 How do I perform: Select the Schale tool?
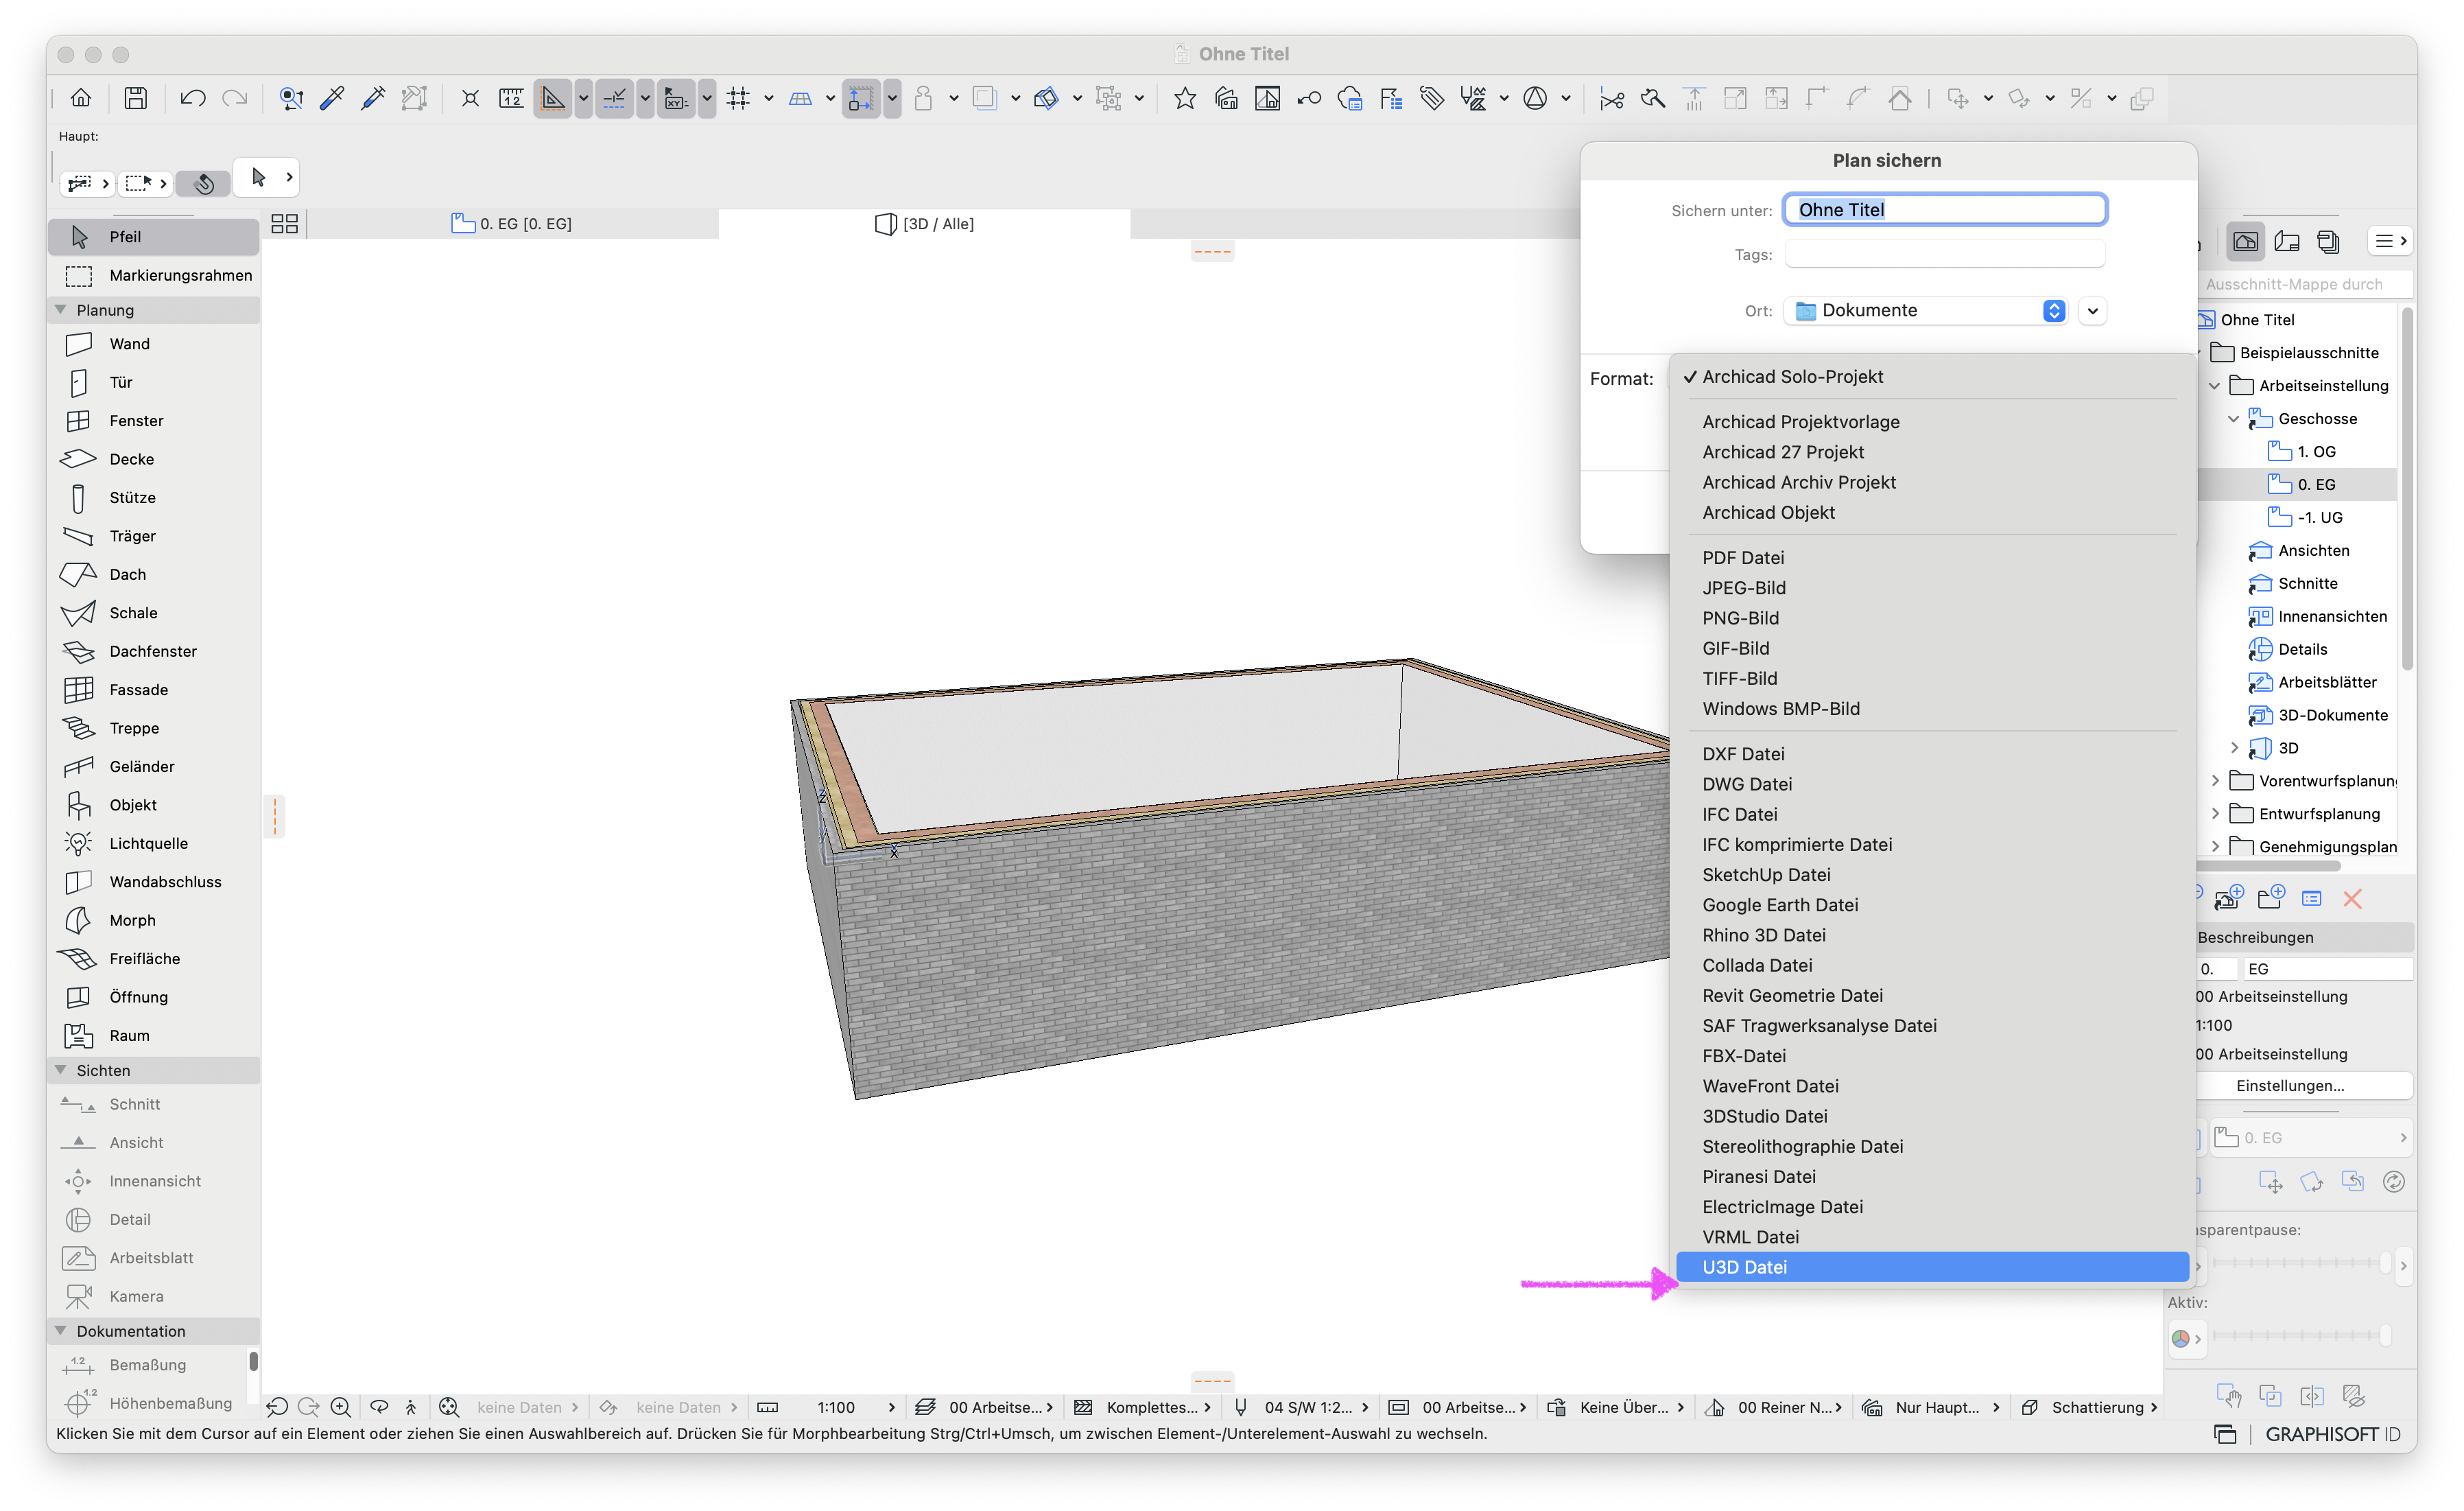[x=154, y=613]
